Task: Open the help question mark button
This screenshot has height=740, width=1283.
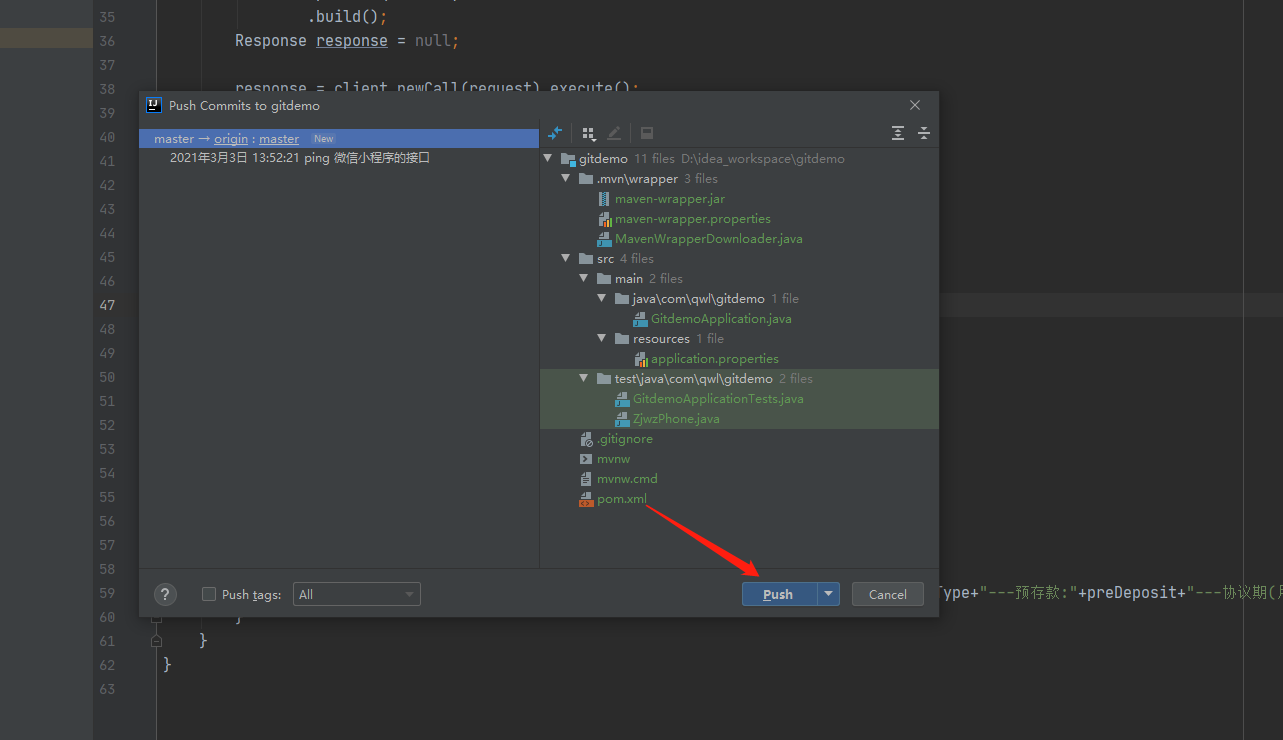Action: (x=166, y=594)
